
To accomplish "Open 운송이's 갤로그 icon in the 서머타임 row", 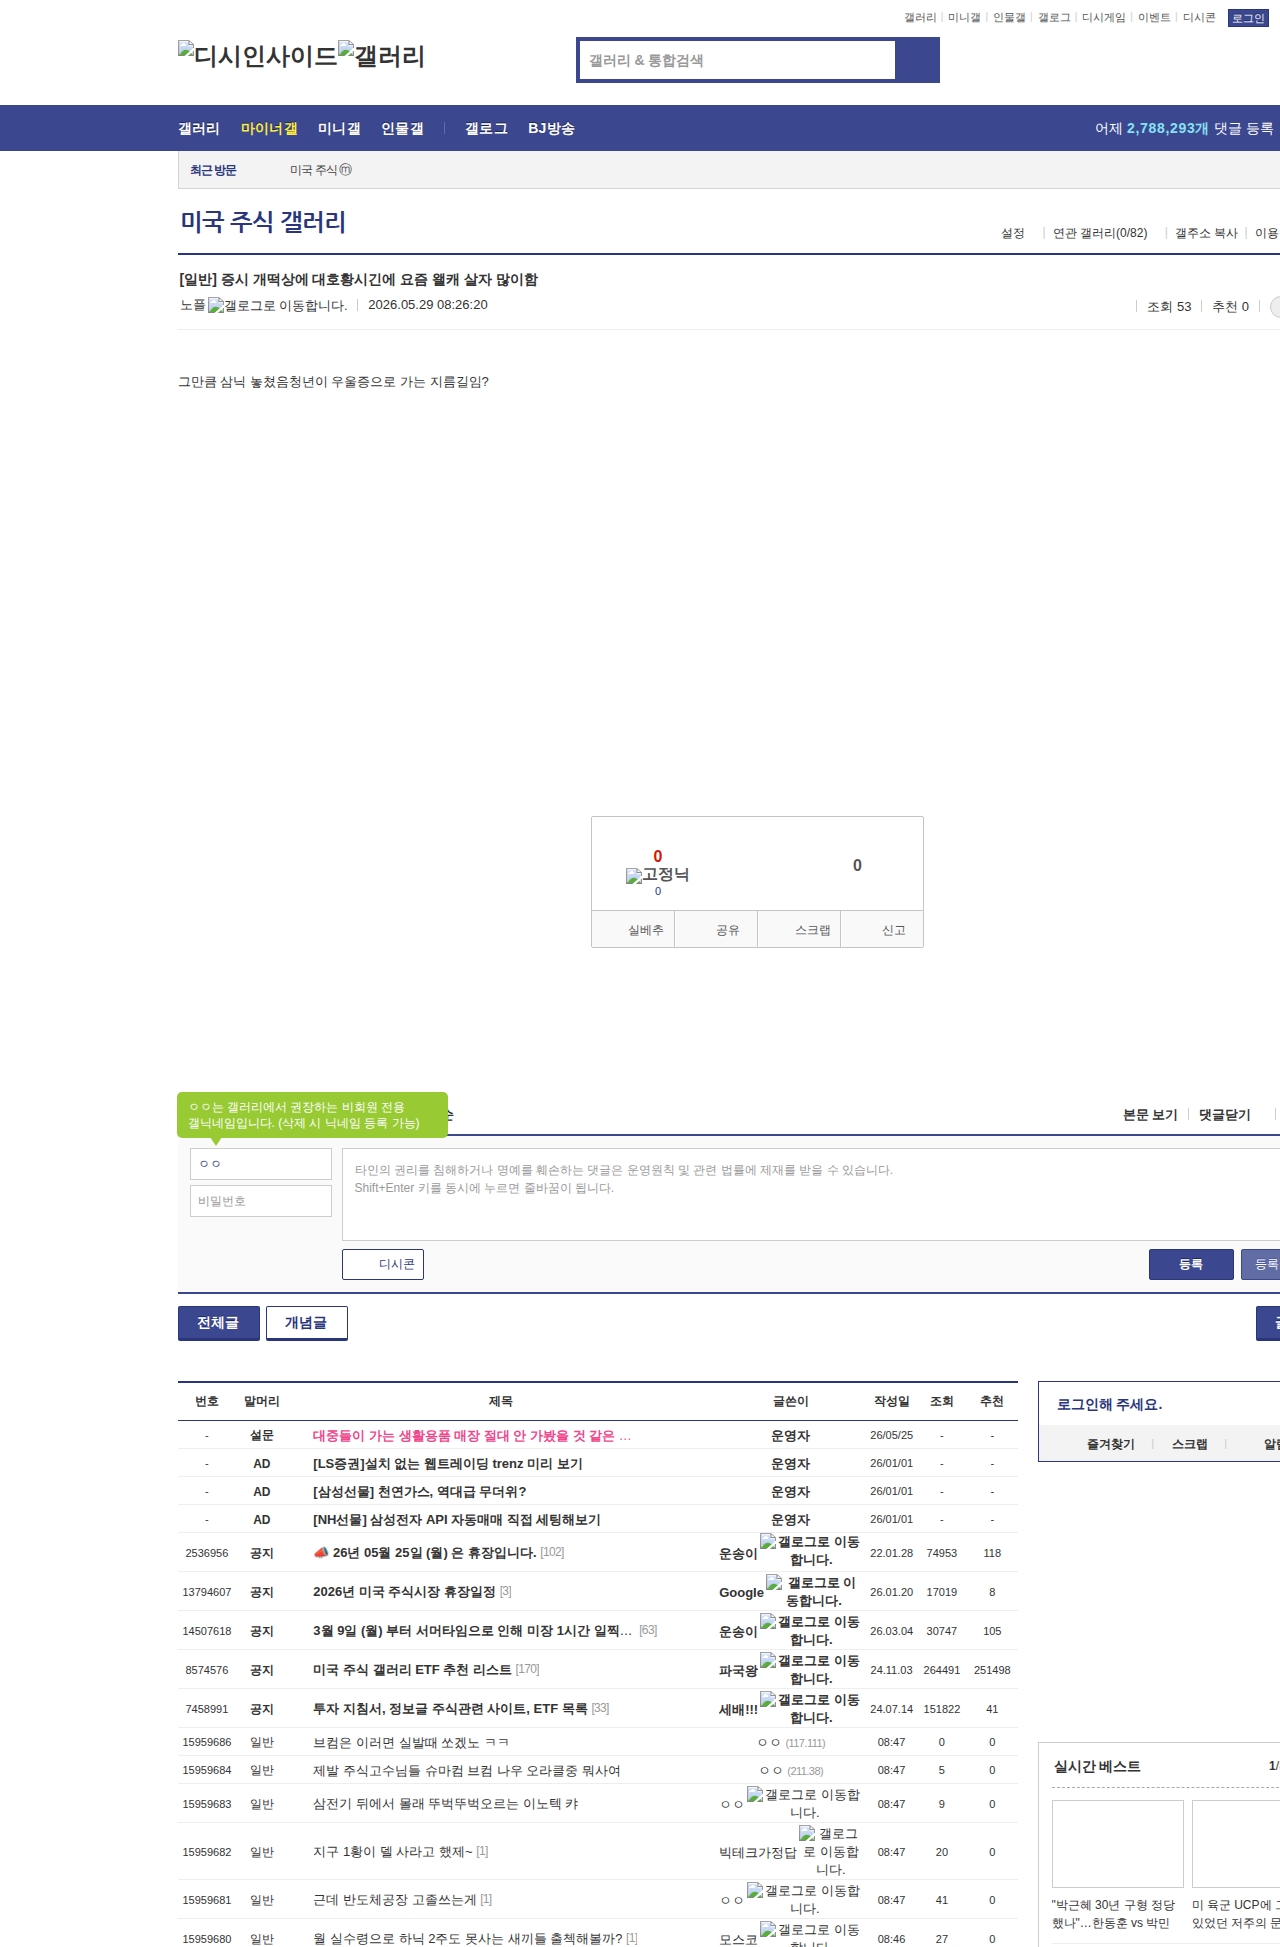I will click(x=809, y=1630).
